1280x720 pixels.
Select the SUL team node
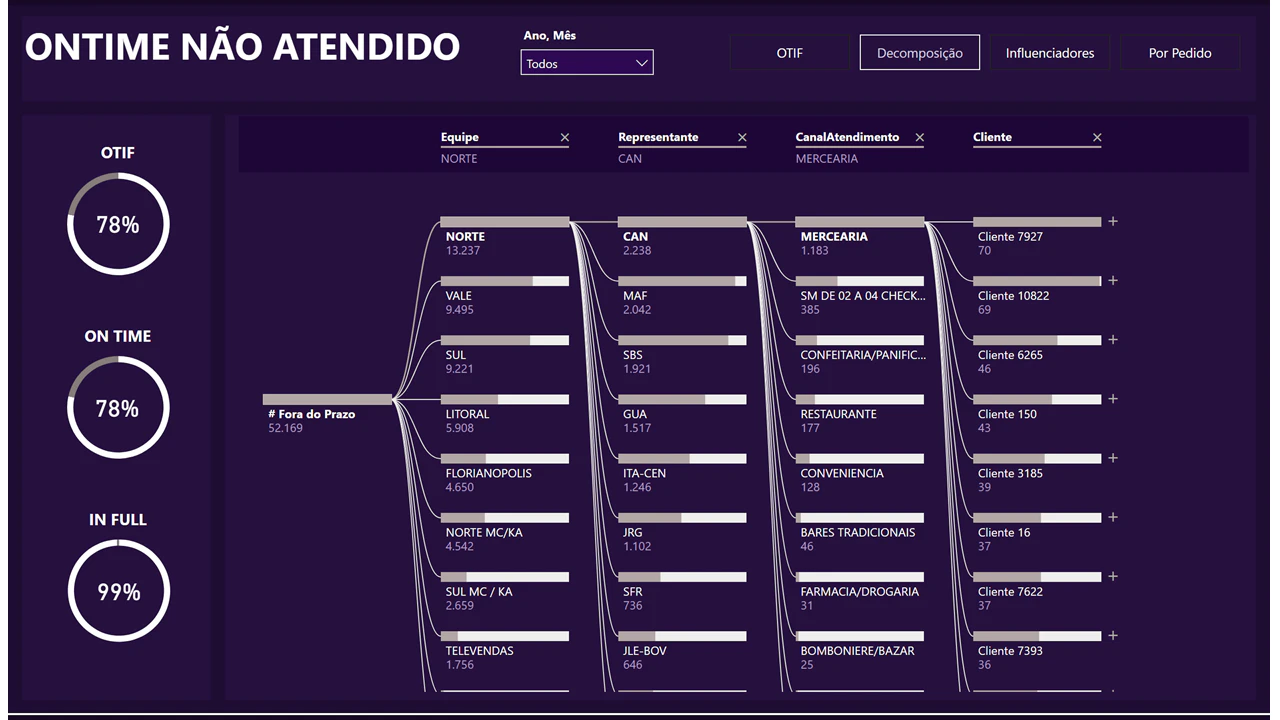pos(505,354)
